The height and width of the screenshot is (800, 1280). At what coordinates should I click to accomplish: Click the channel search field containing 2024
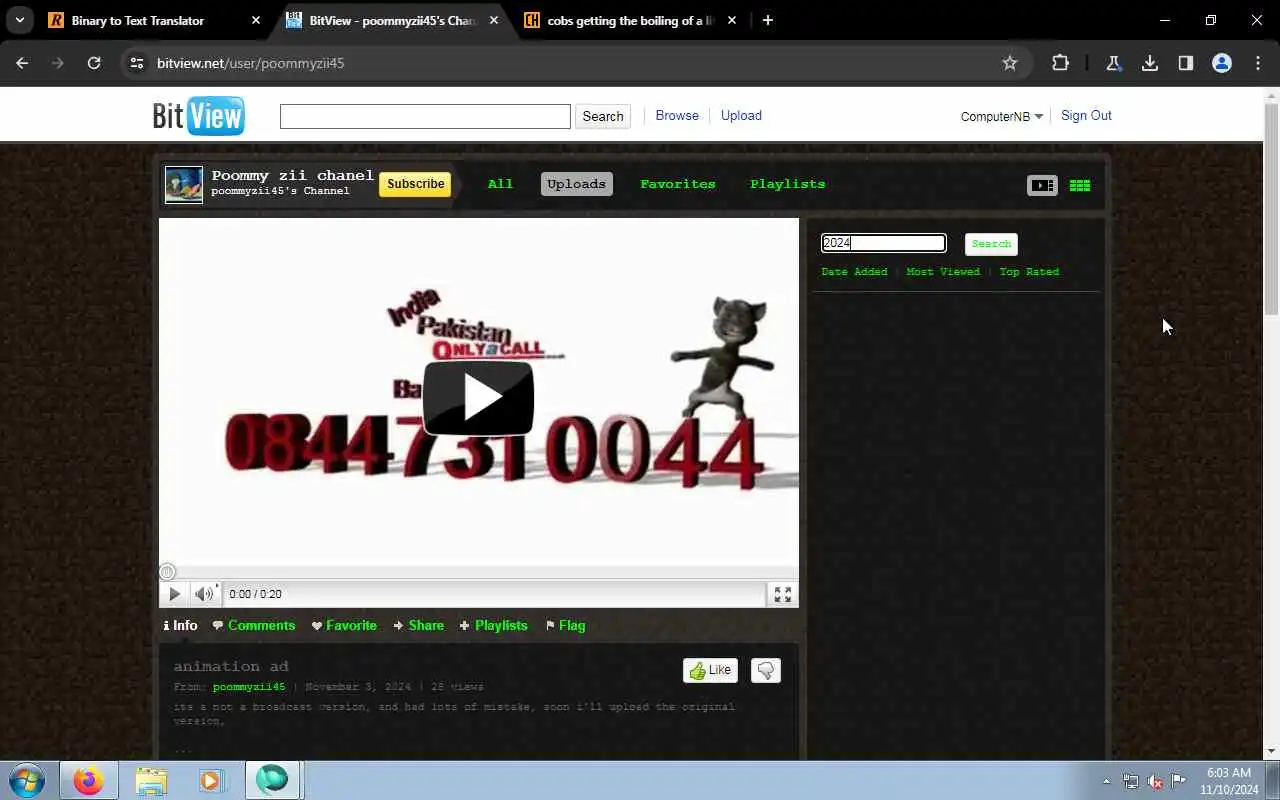click(x=883, y=243)
